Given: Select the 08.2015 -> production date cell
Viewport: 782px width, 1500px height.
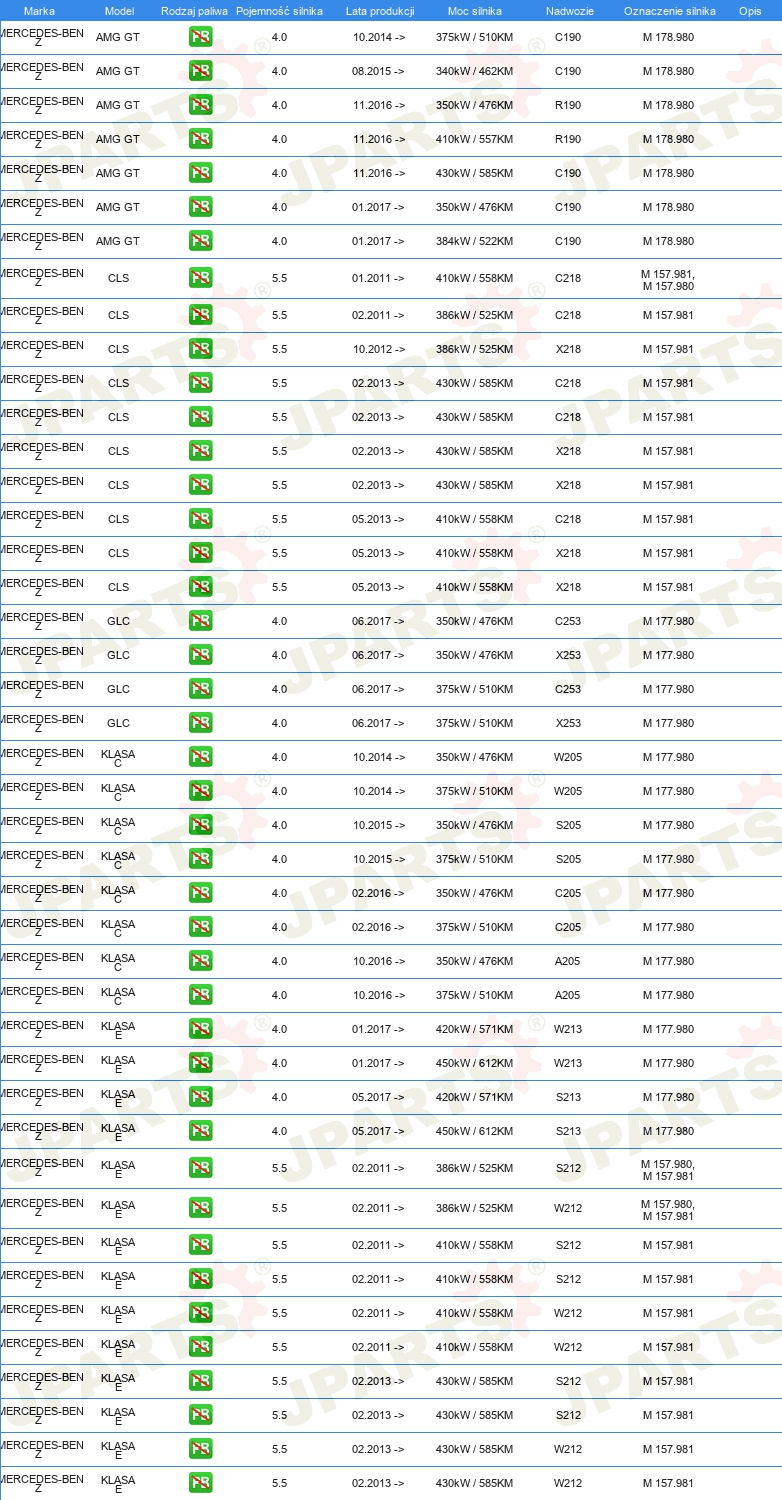Looking at the screenshot, I should pyautogui.click(x=378, y=71).
